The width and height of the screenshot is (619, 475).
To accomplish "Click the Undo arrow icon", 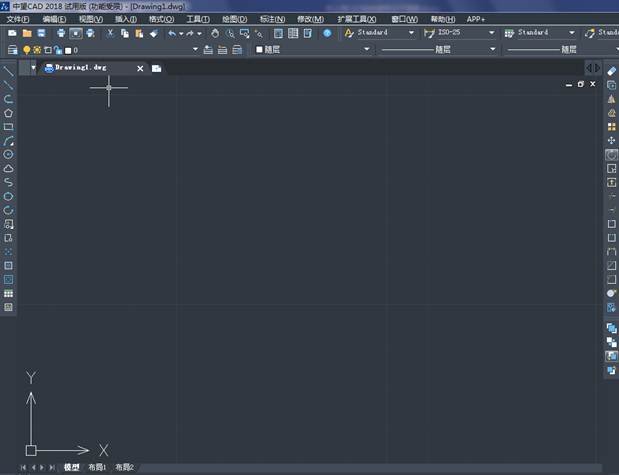I will coord(172,33).
